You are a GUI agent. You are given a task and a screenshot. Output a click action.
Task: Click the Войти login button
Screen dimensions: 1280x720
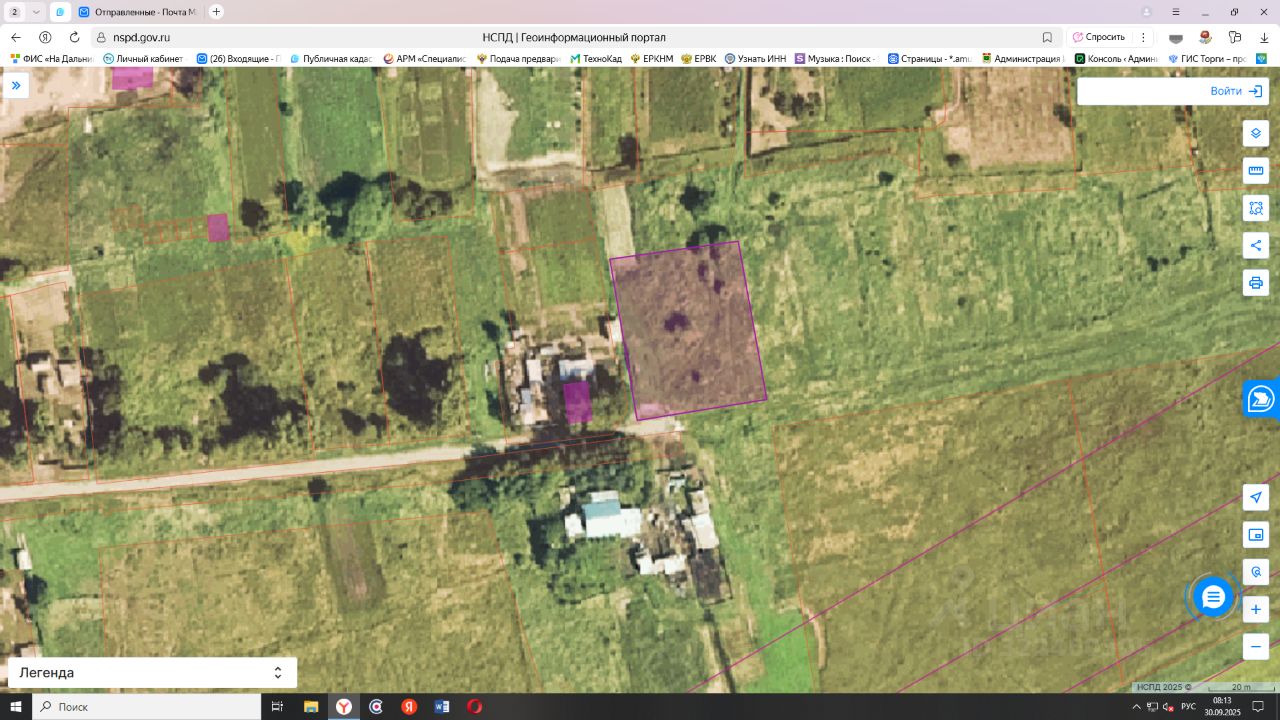1236,91
